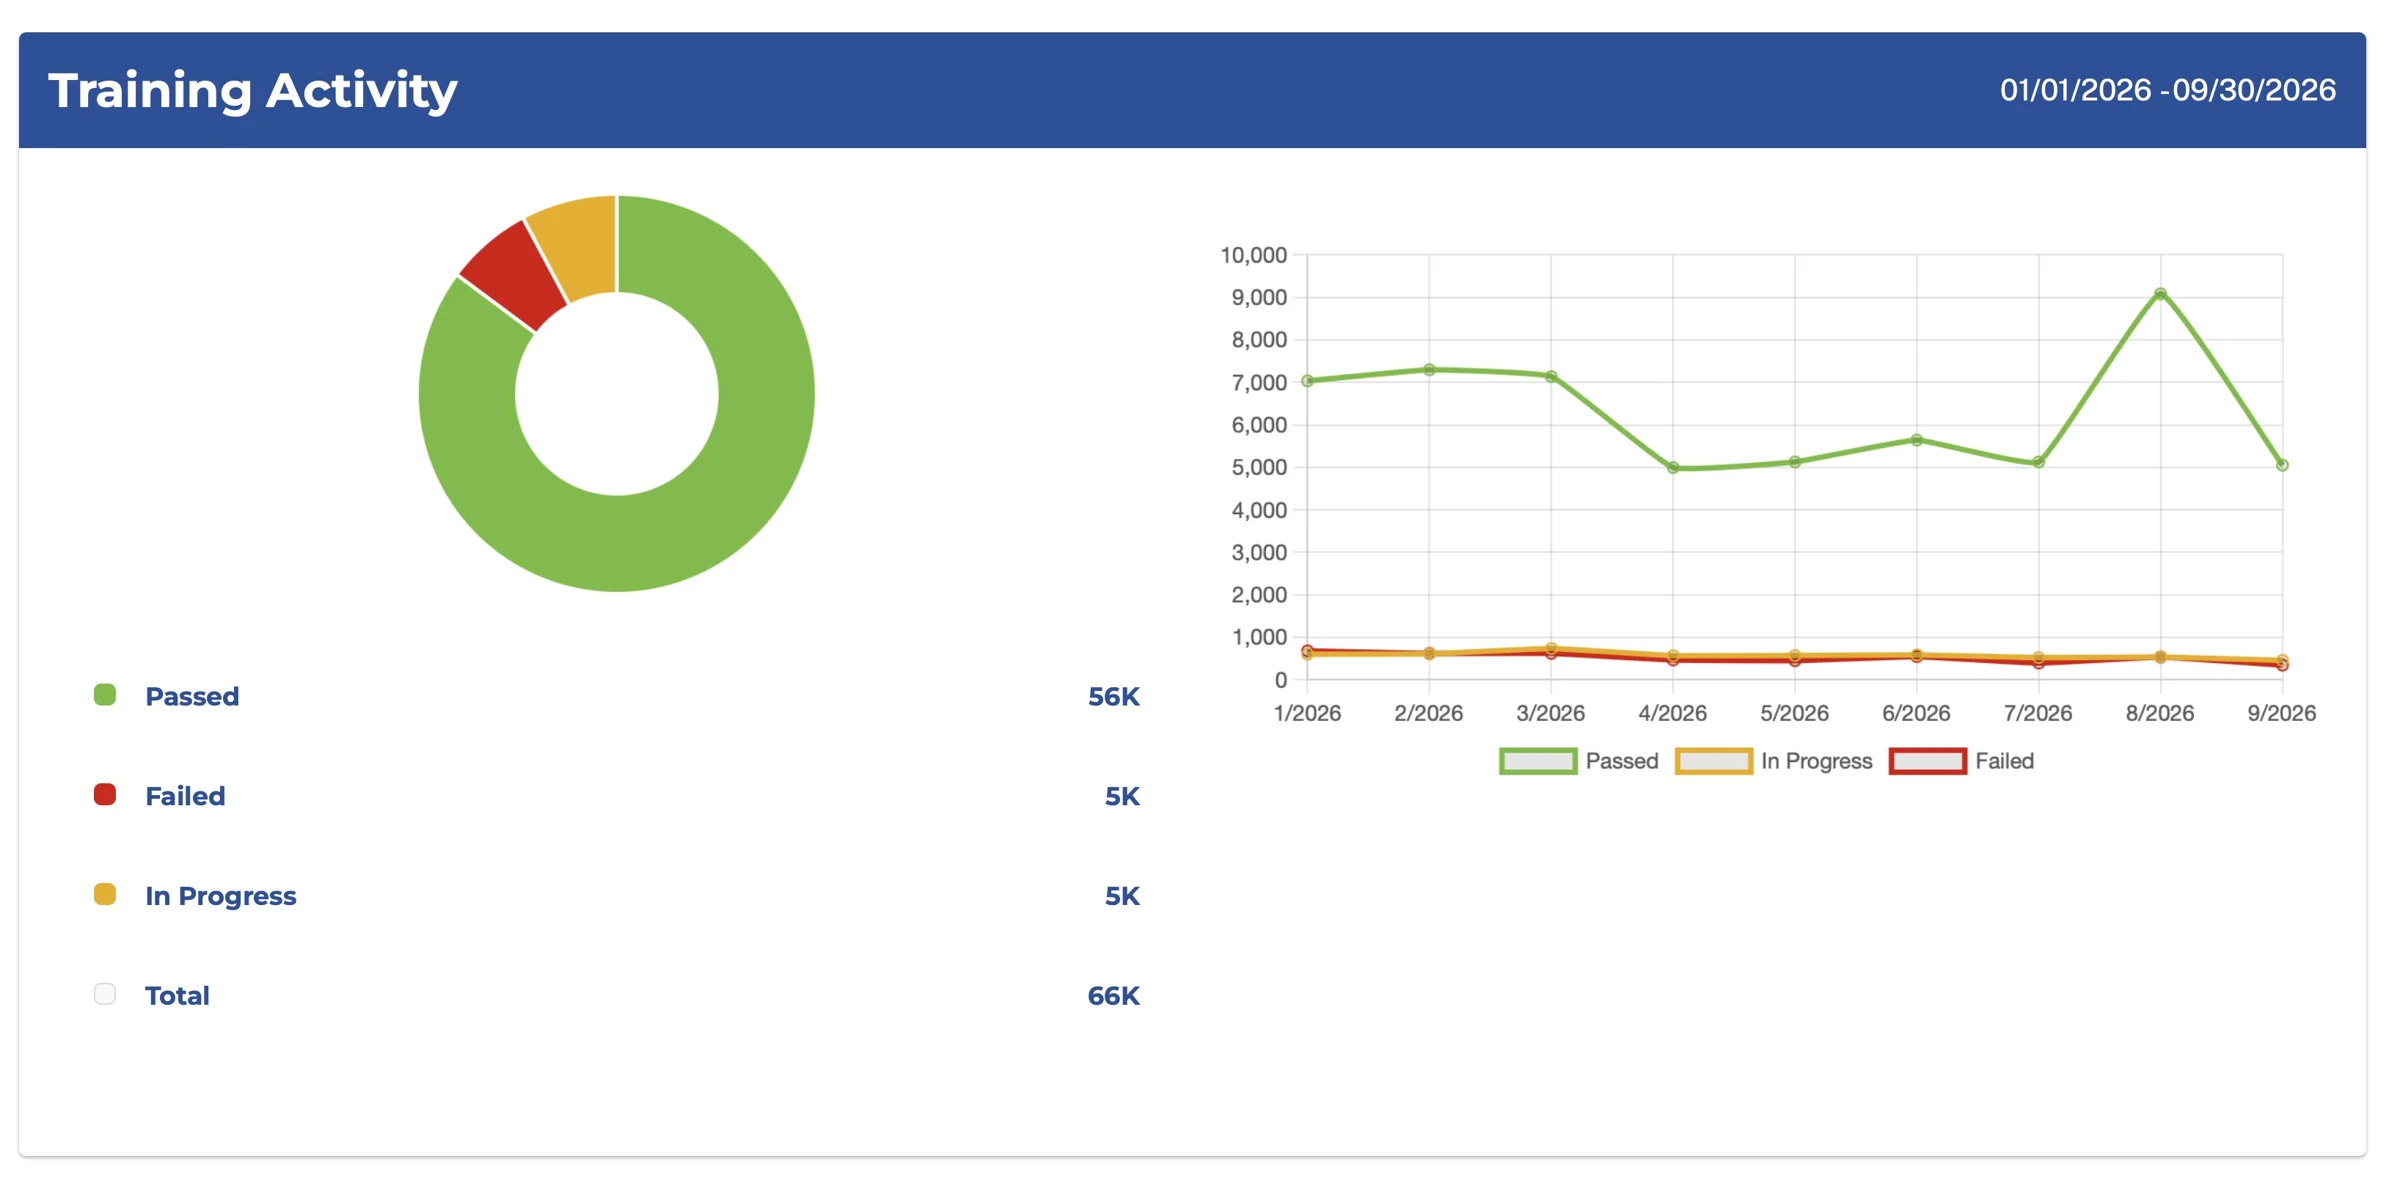Click the date range 01/01/2026 - 09/30/2026
Viewport: 2400px width, 1194px height.
coord(2168,90)
